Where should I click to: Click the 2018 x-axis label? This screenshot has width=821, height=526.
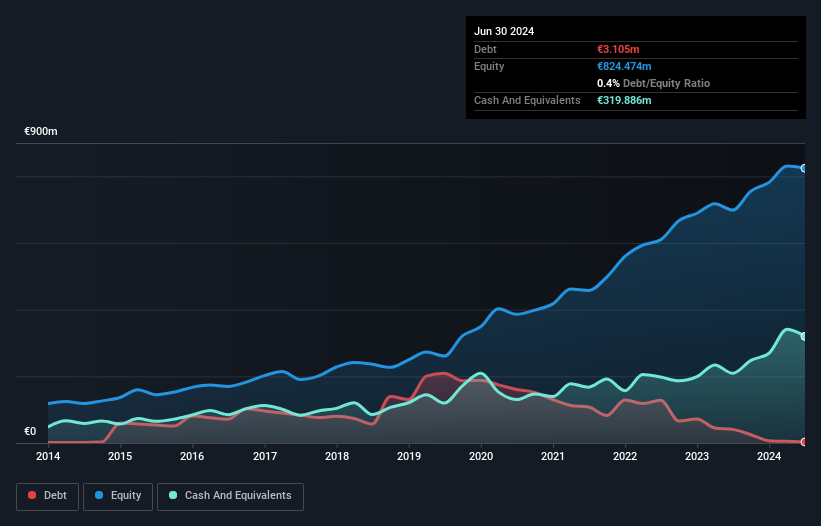[337, 456]
